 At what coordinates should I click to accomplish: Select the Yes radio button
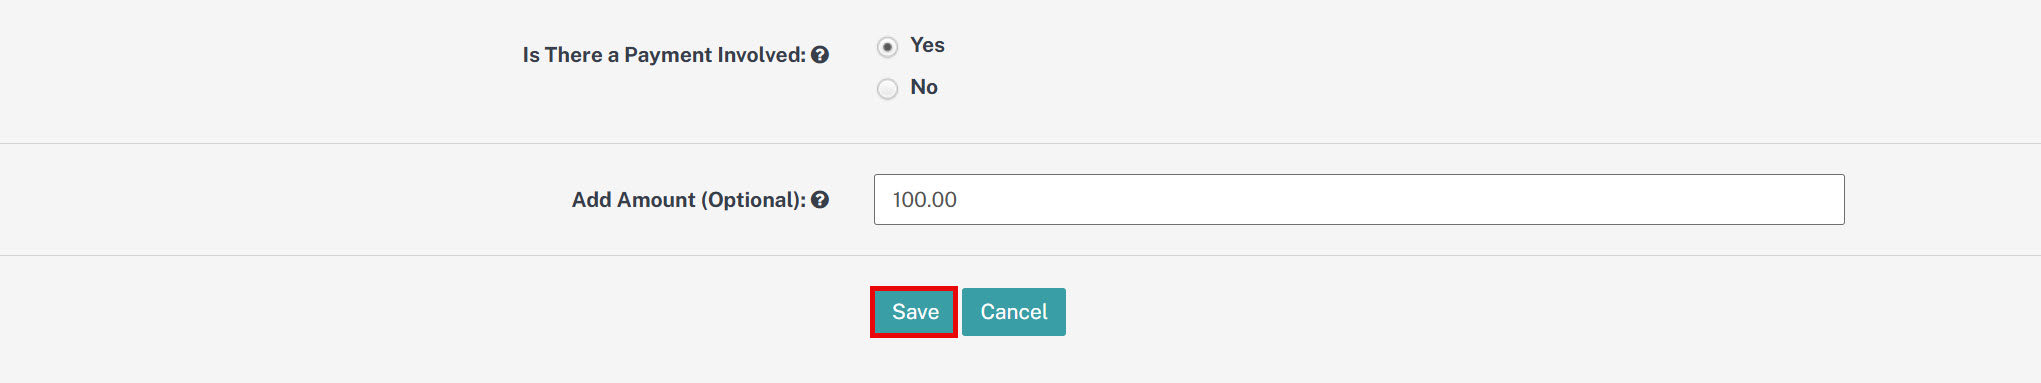[x=887, y=47]
